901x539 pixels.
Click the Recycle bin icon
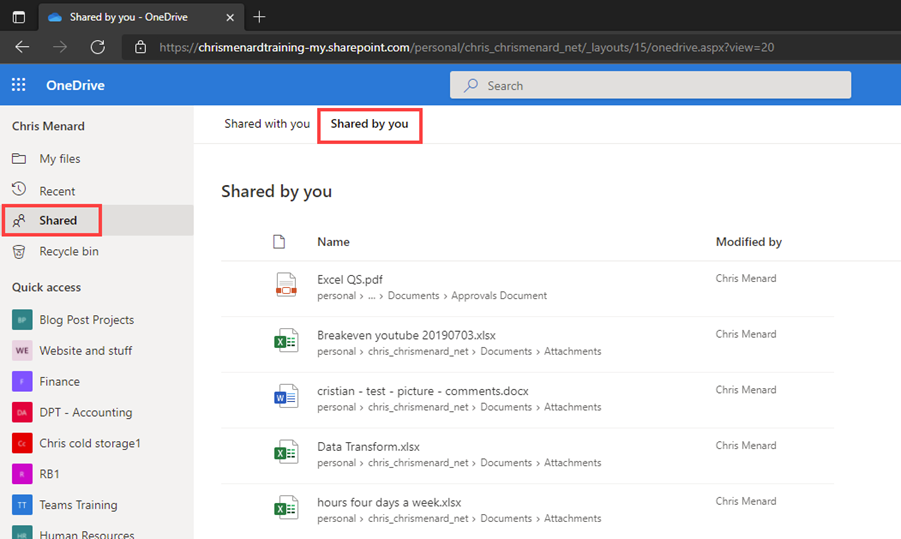click(19, 252)
